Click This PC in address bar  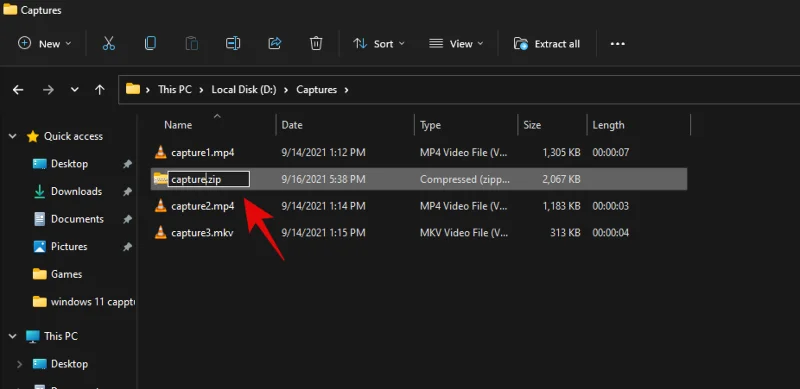pos(174,90)
